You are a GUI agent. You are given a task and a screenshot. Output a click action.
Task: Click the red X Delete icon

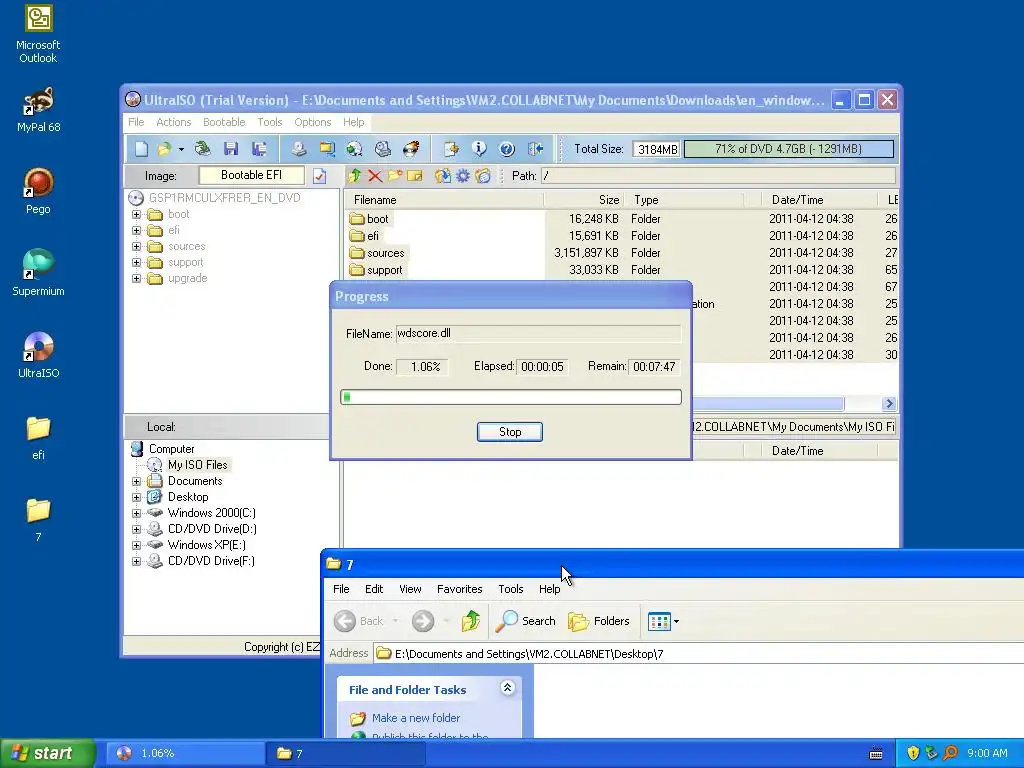[375, 176]
